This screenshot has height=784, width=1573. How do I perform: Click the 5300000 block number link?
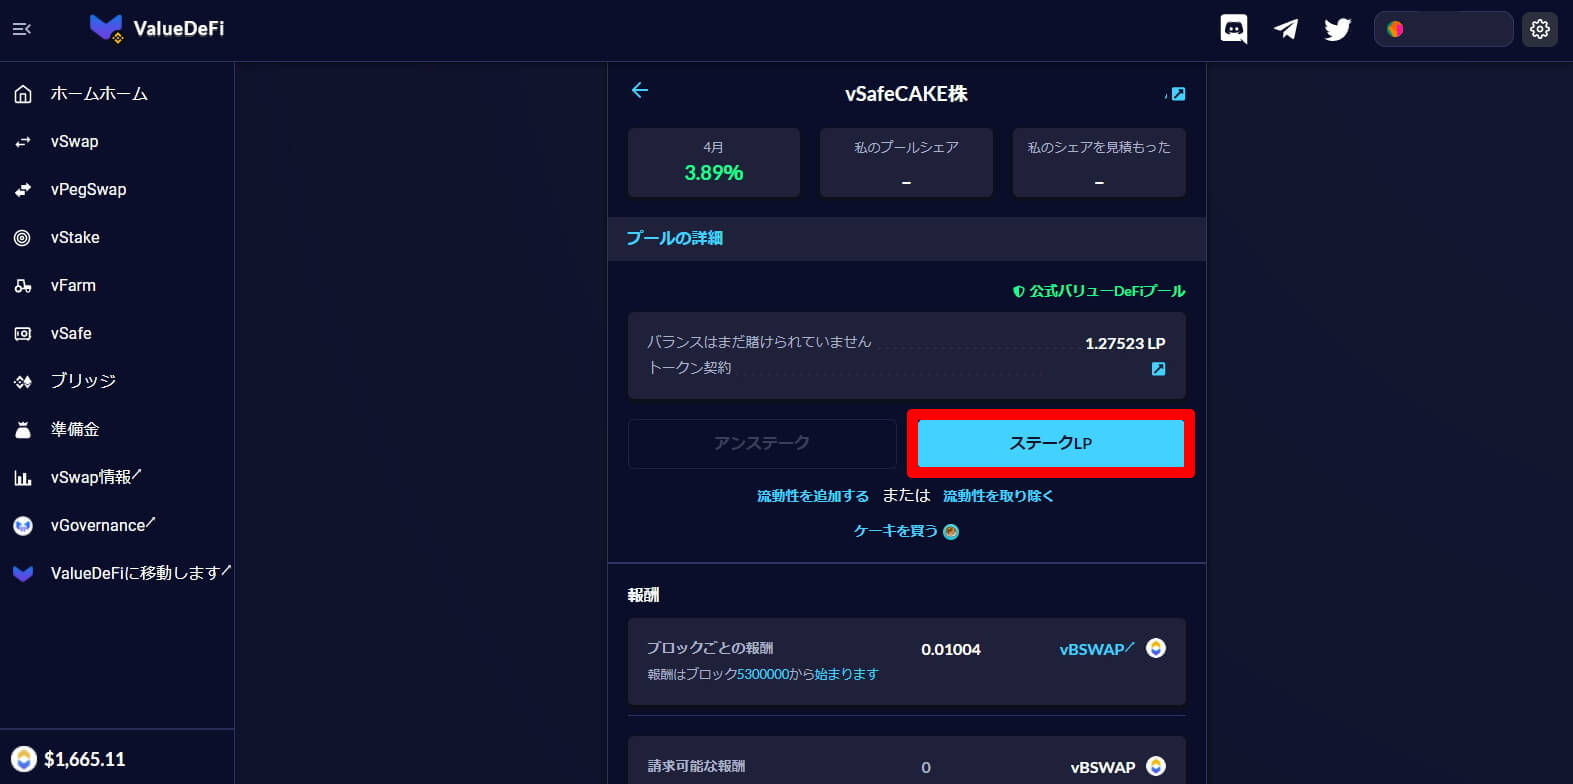(x=763, y=674)
